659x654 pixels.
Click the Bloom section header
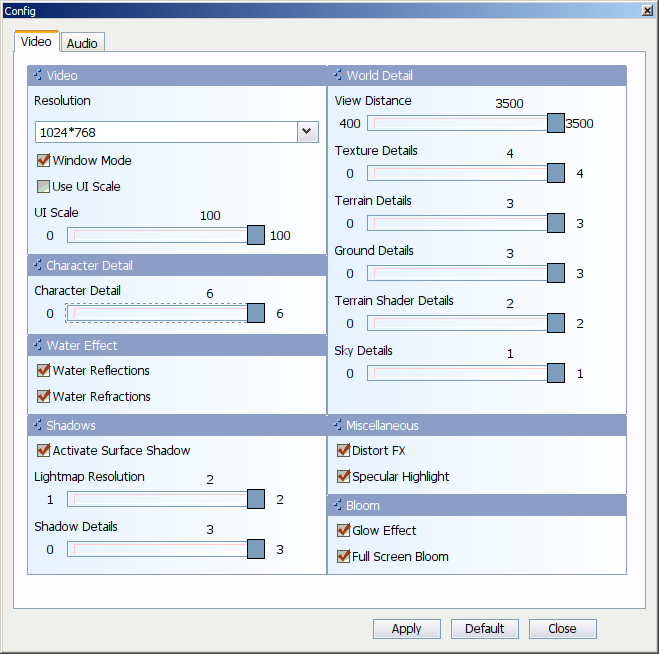click(477, 505)
